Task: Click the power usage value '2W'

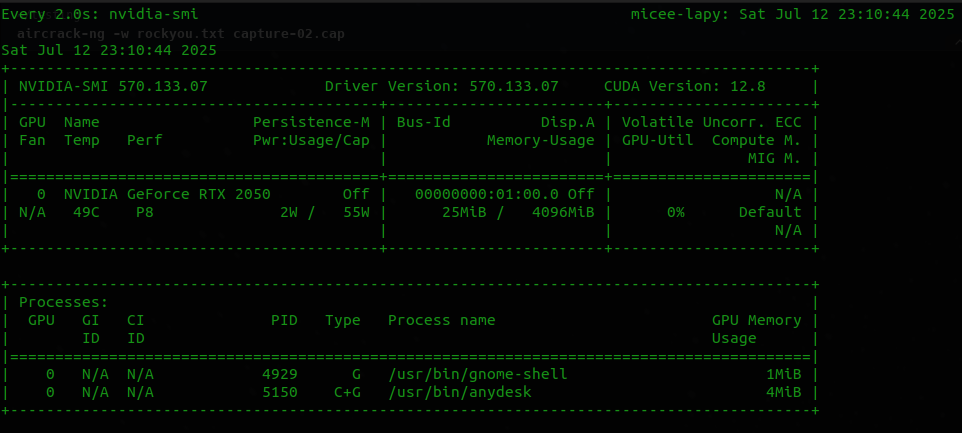Action: [x=289, y=213]
